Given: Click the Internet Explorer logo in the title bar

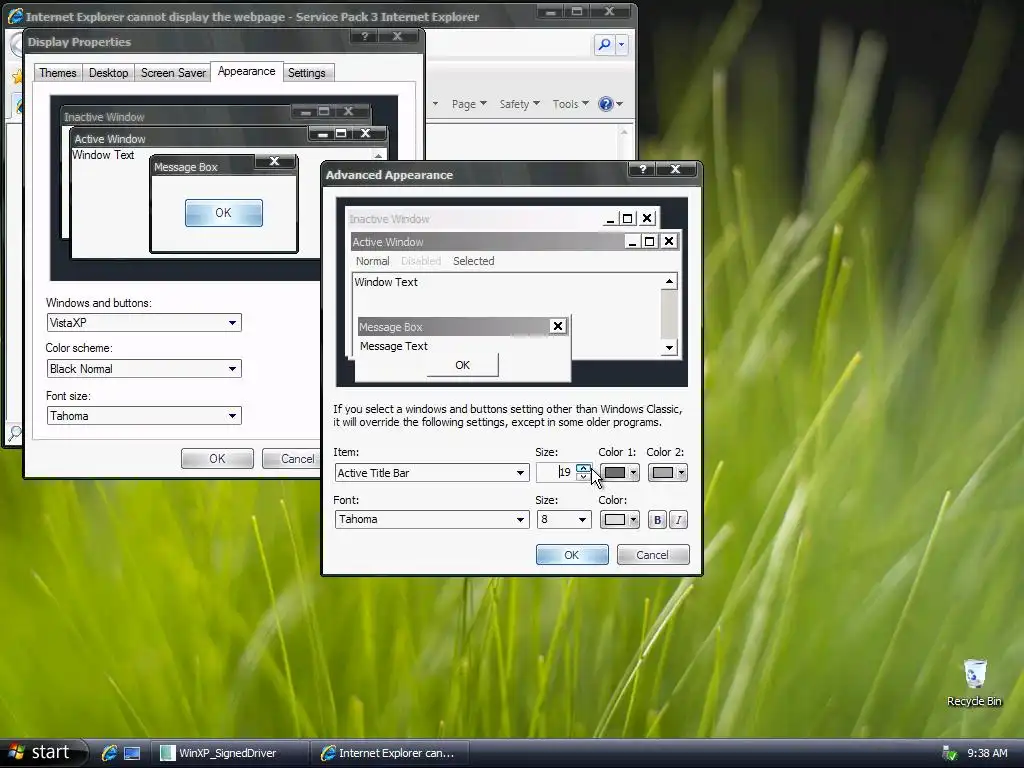Looking at the screenshot, I should click(x=14, y=16).
